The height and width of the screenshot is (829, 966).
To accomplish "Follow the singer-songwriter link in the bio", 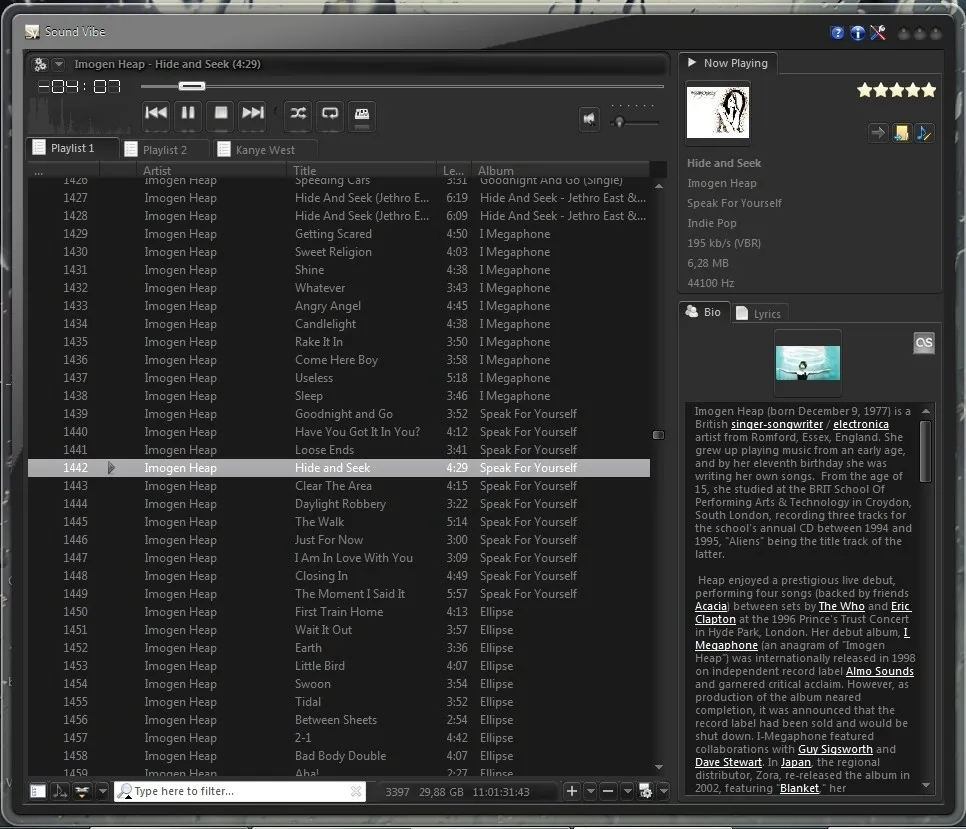I will (x=776, y=424).
